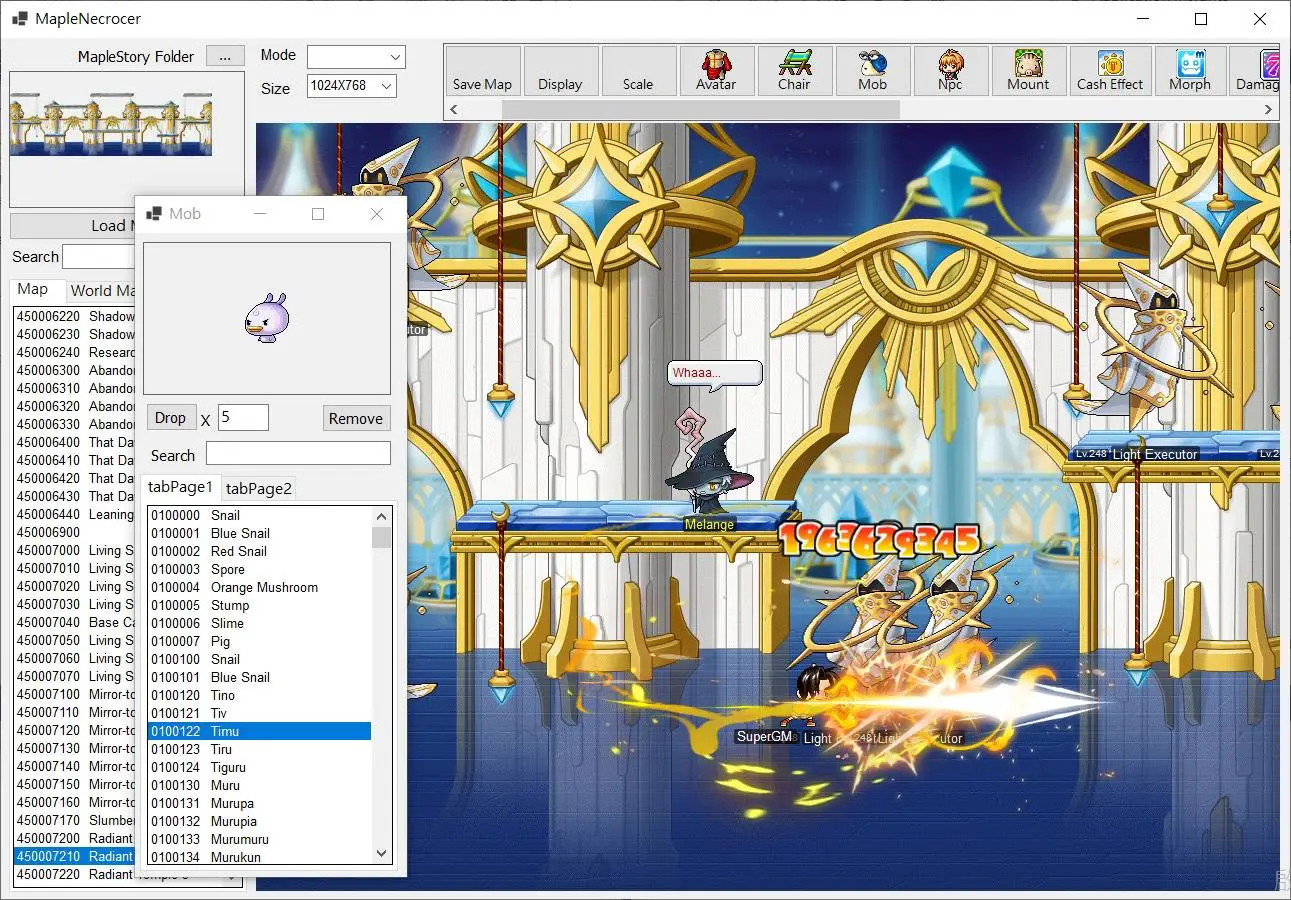This screenshot has width=1291, height=900.
Task: Select mob 0100121 Tiv
Action: click(259, 713)
